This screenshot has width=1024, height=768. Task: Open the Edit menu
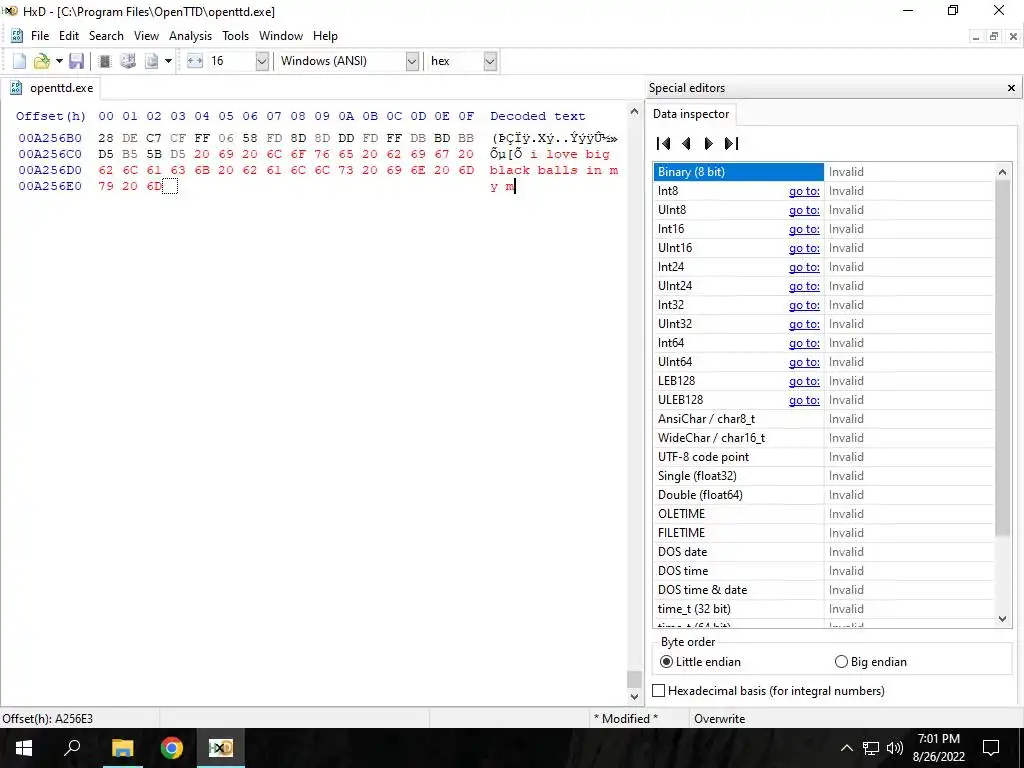(x=69, y=36)
